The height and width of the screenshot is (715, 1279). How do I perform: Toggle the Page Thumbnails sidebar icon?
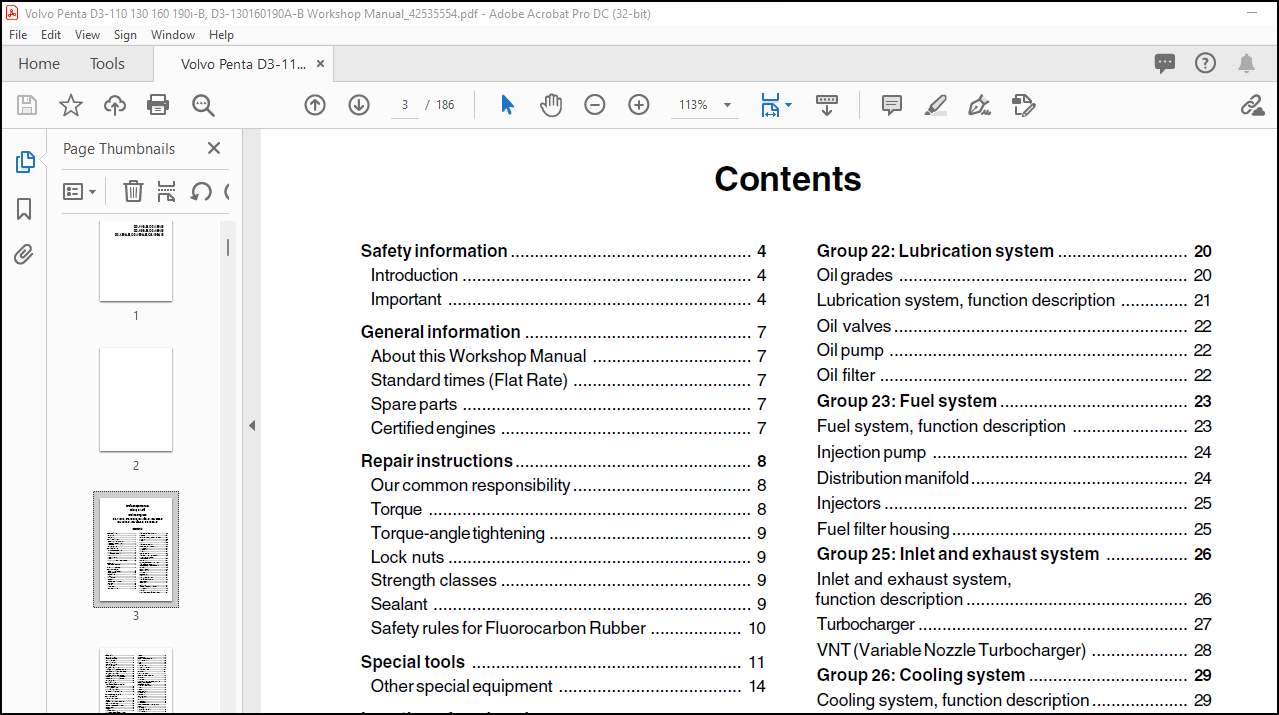(25, 162)
